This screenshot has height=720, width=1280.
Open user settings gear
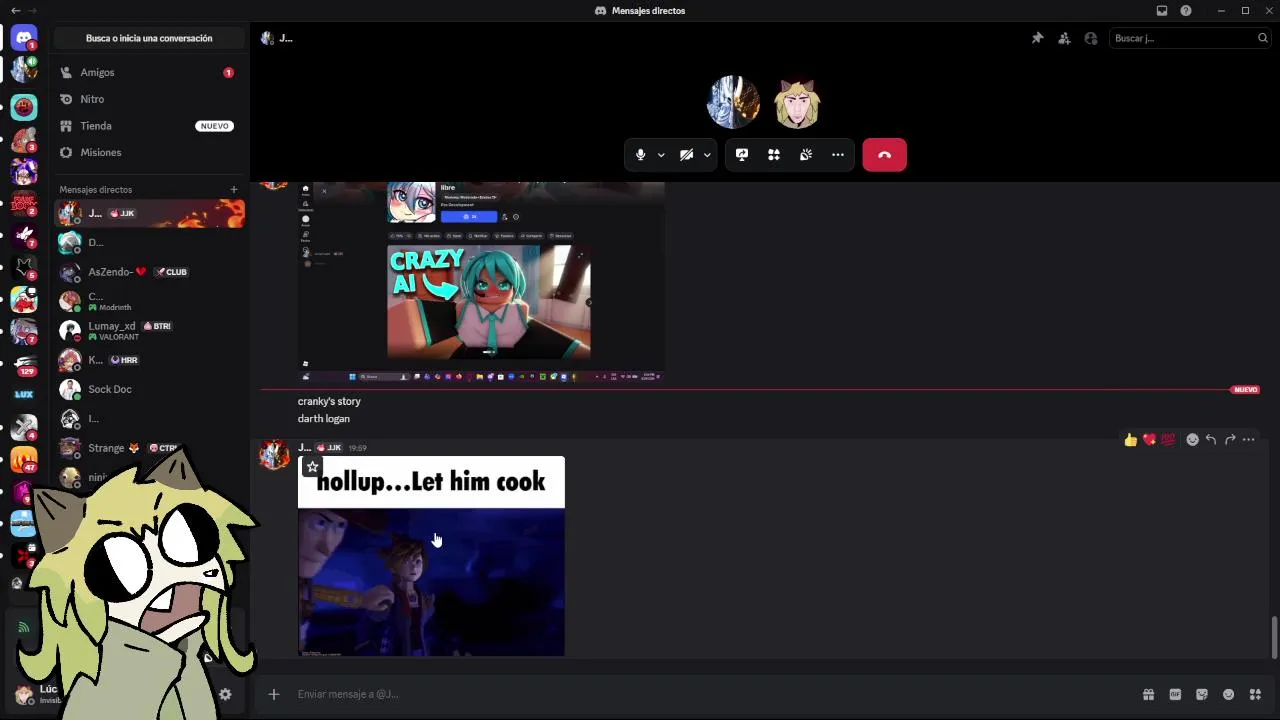[x=225, y=694]
